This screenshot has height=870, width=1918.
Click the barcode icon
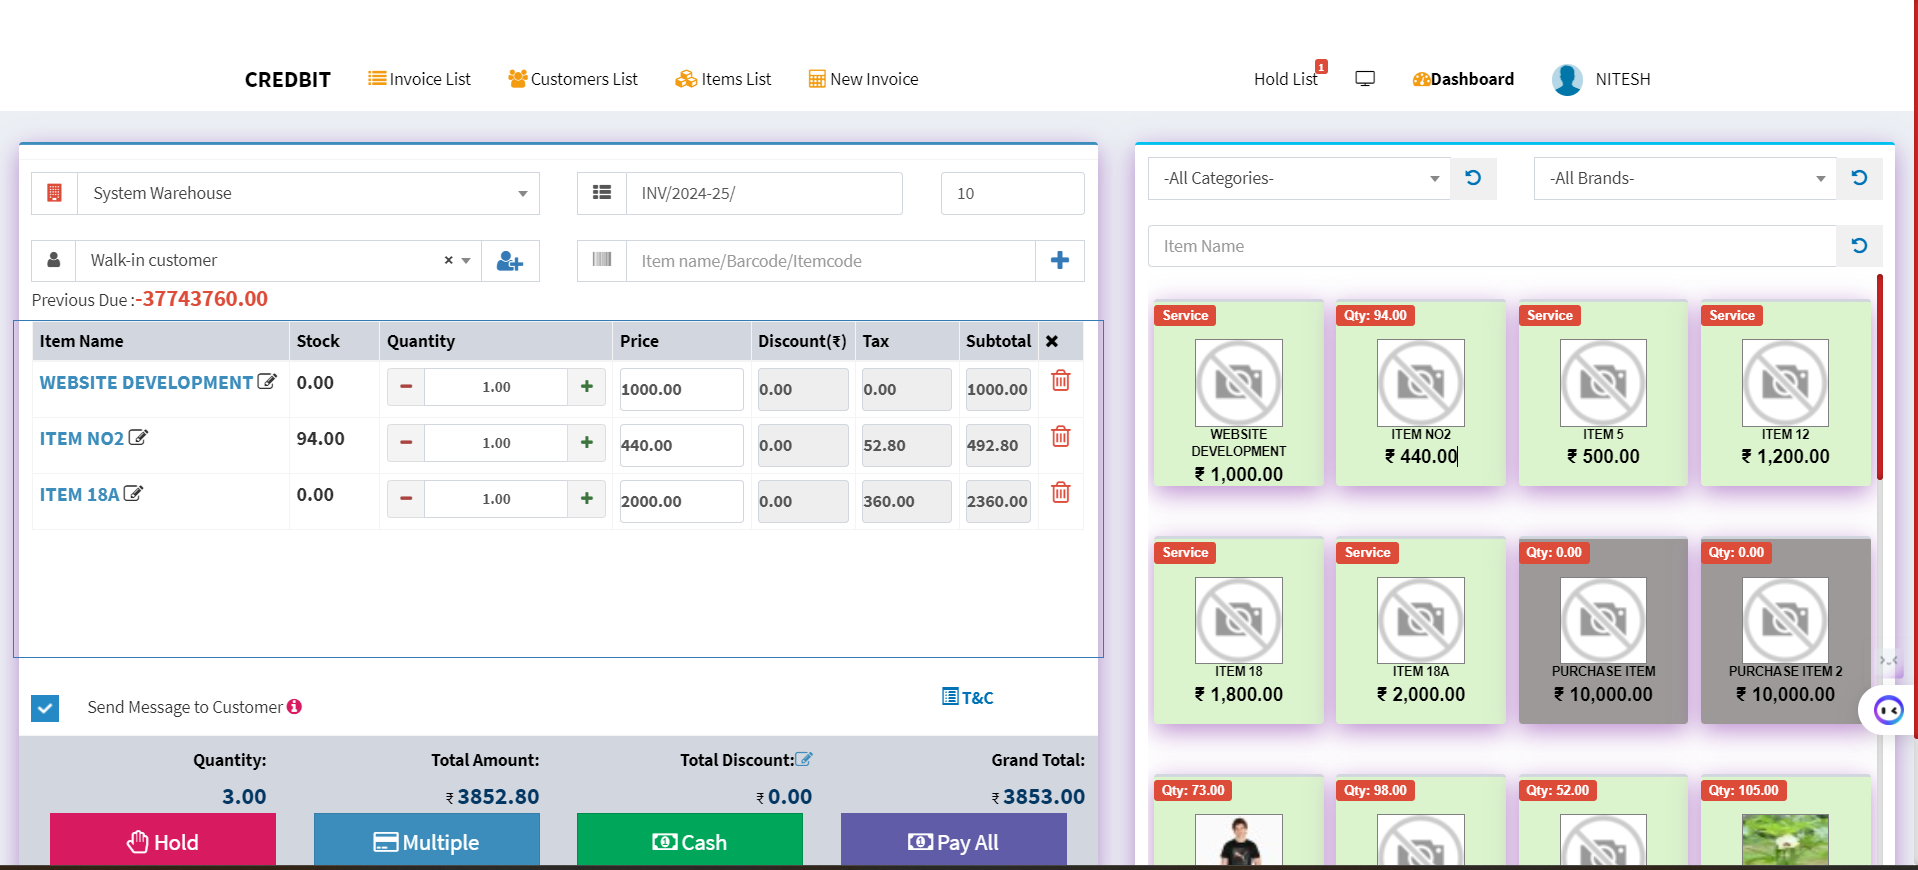point(602,260)
